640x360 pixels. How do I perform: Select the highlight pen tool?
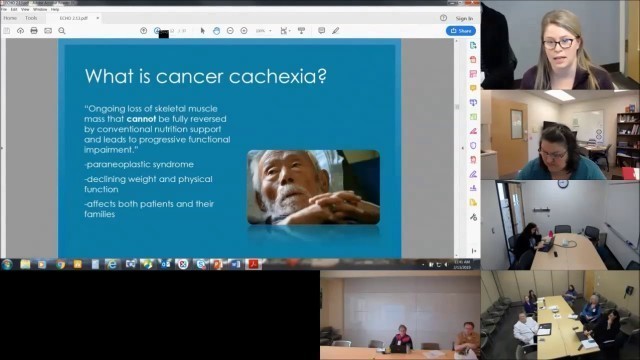click(335, 31)
